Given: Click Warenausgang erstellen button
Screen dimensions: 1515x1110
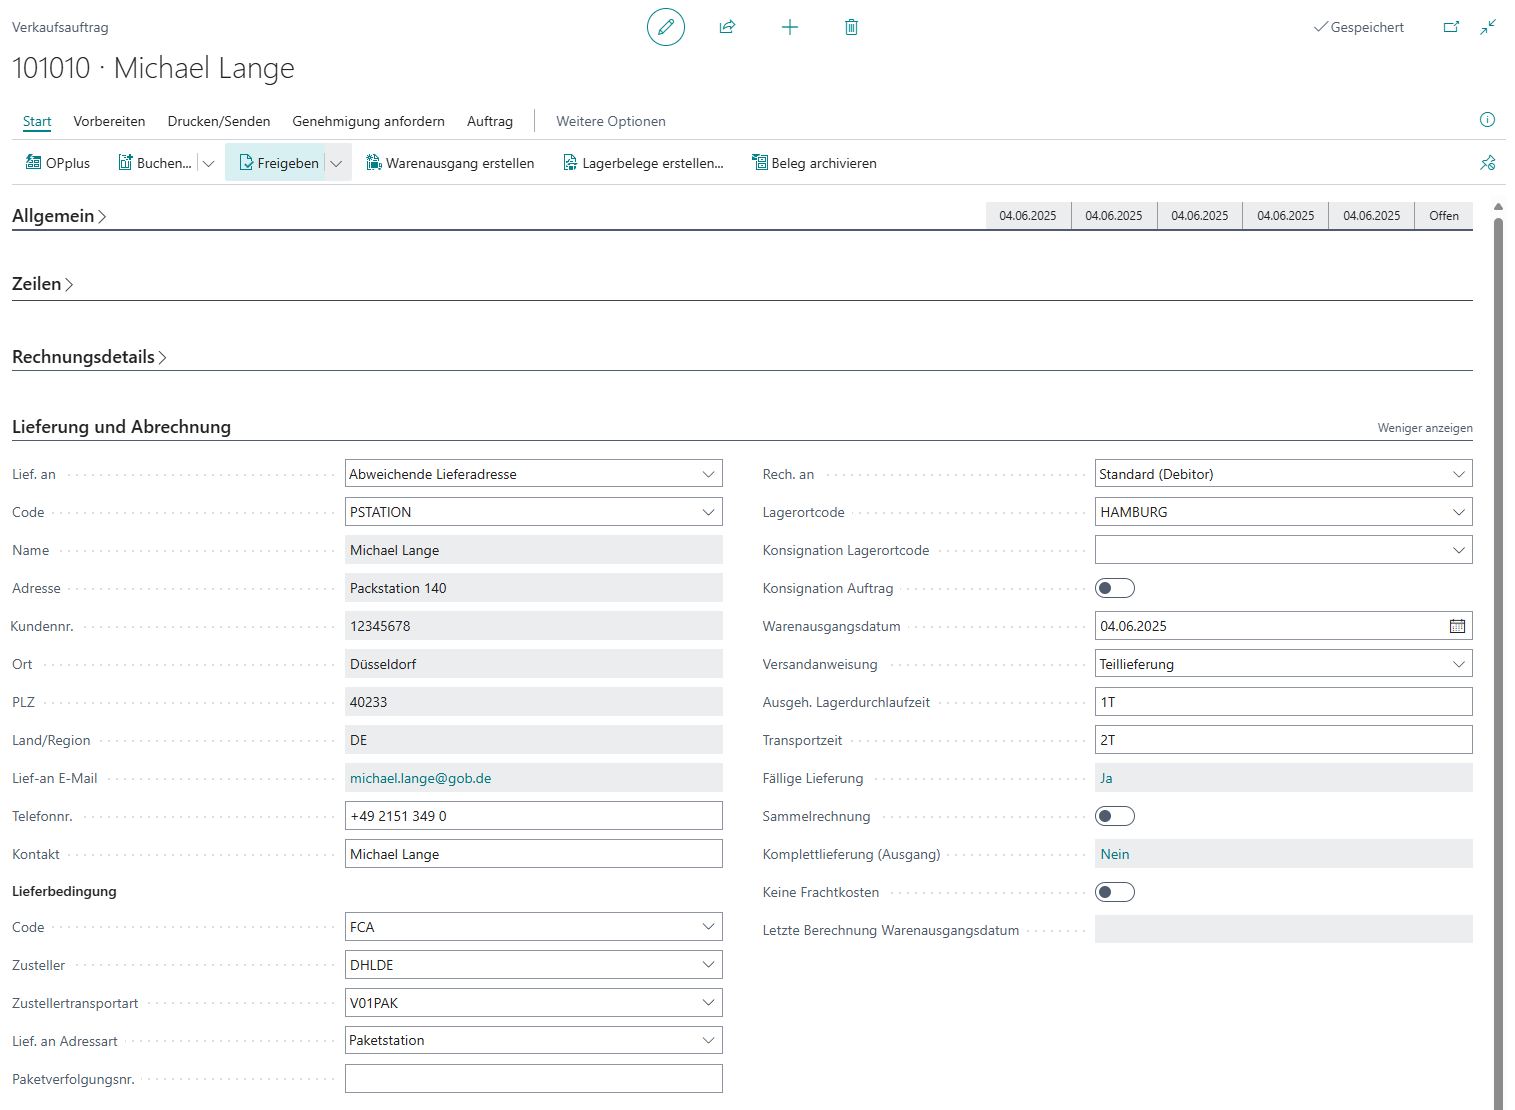Looking at the screenshot, I should (x=450, y=163).
